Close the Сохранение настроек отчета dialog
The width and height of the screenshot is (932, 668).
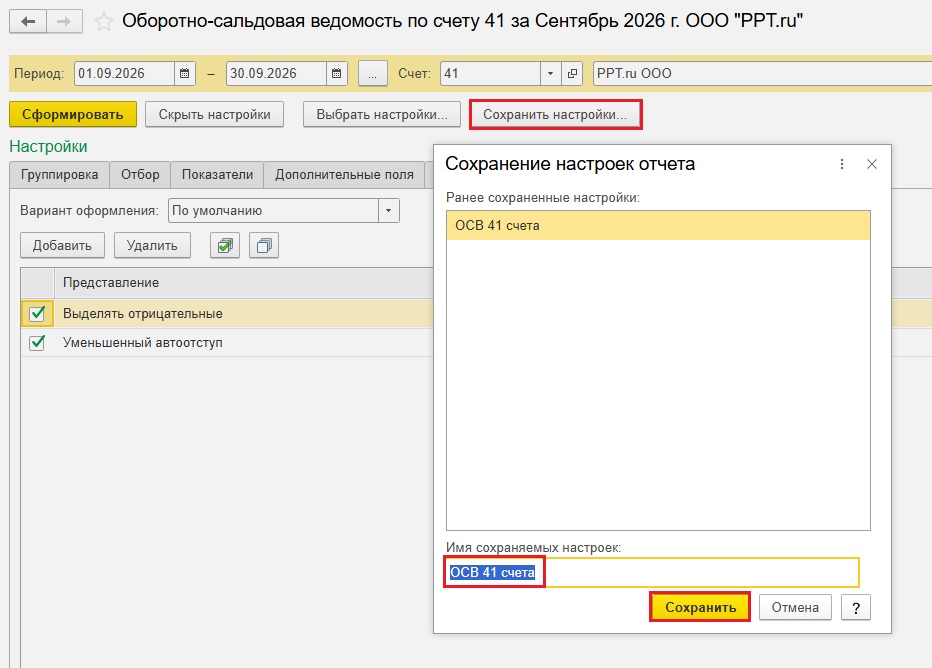(x=871, y=164)
